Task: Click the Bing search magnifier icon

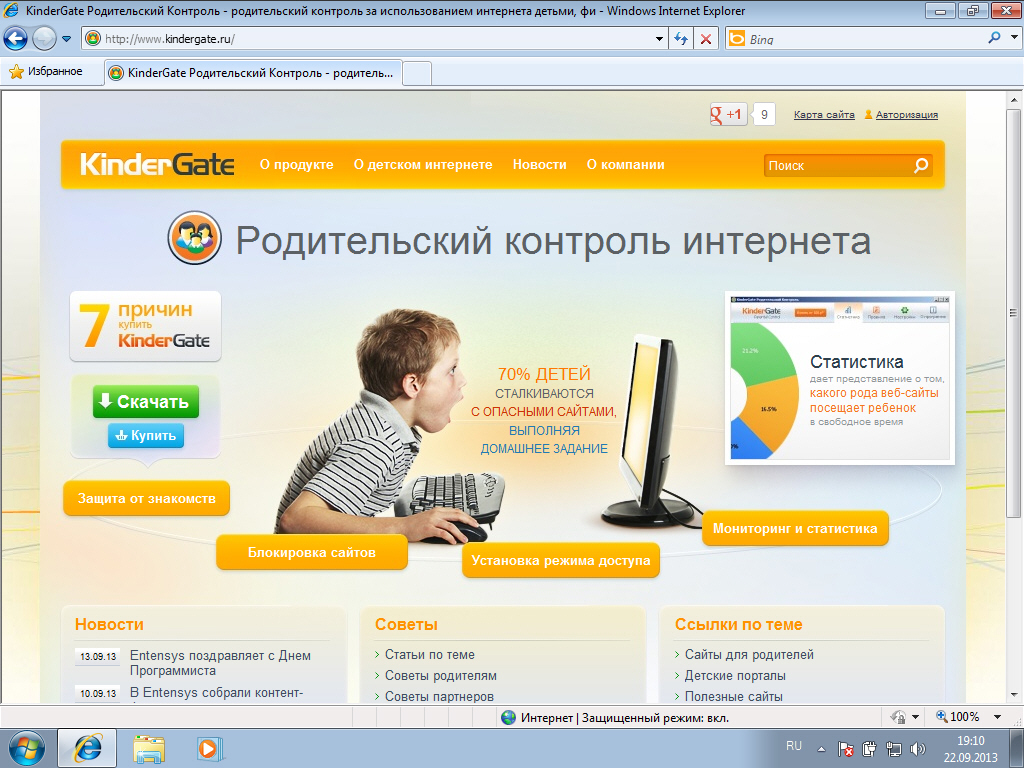Action: (x=994, y=38)
